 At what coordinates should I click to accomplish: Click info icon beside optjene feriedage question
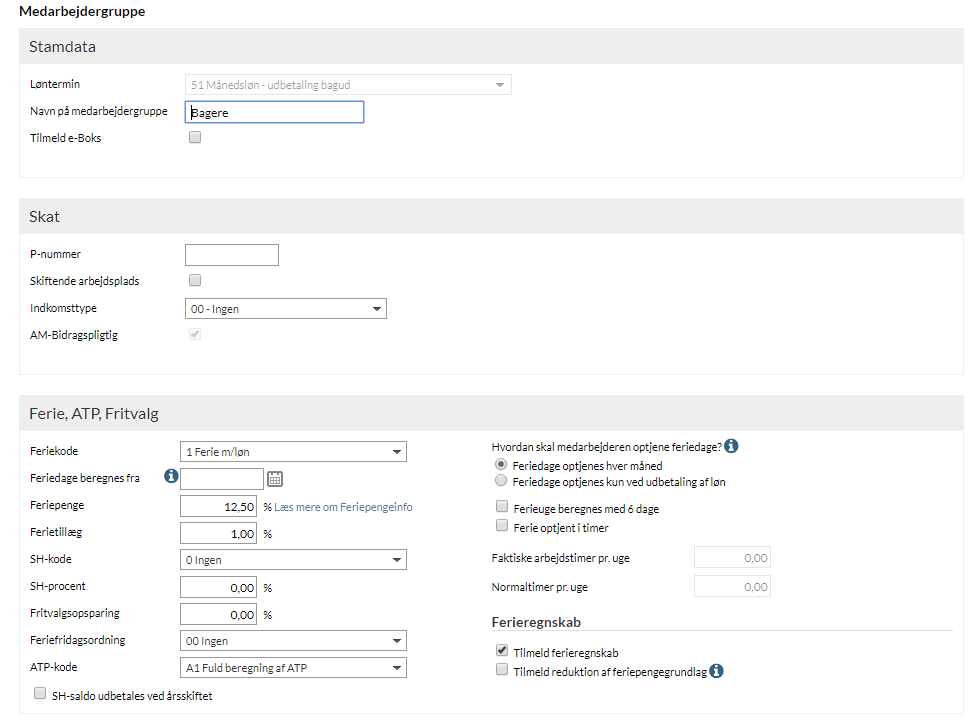[x=731, y=446]
